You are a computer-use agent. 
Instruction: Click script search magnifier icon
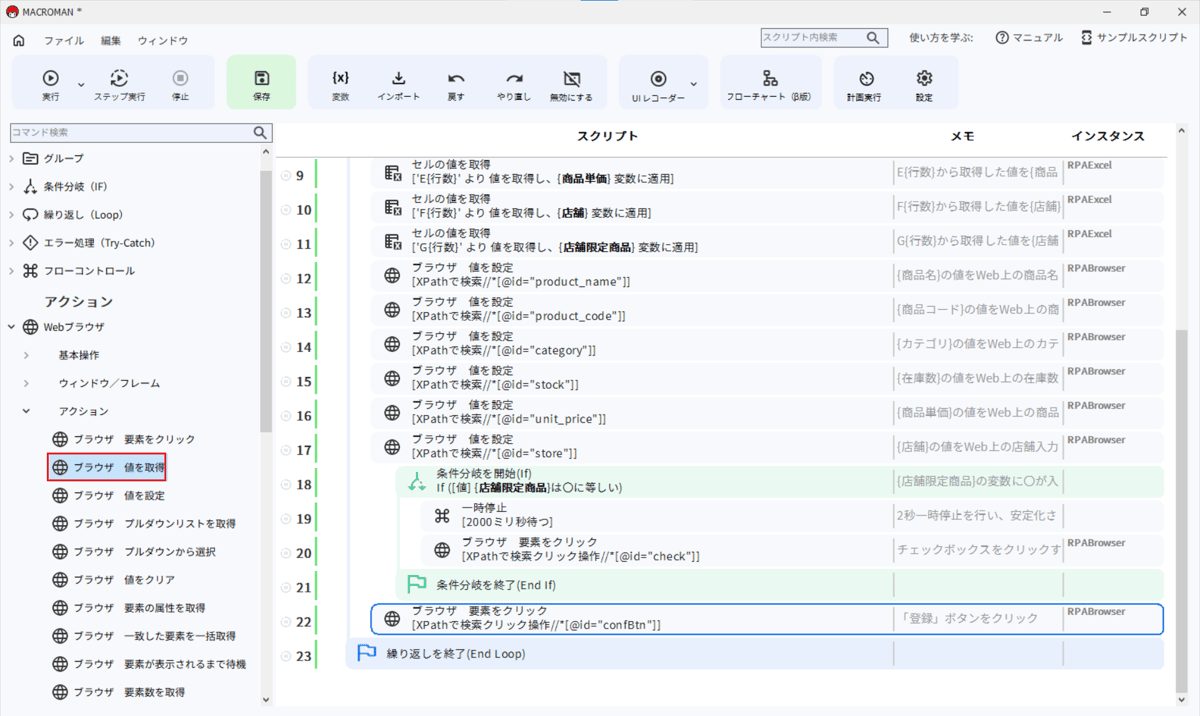coord(875,38)
